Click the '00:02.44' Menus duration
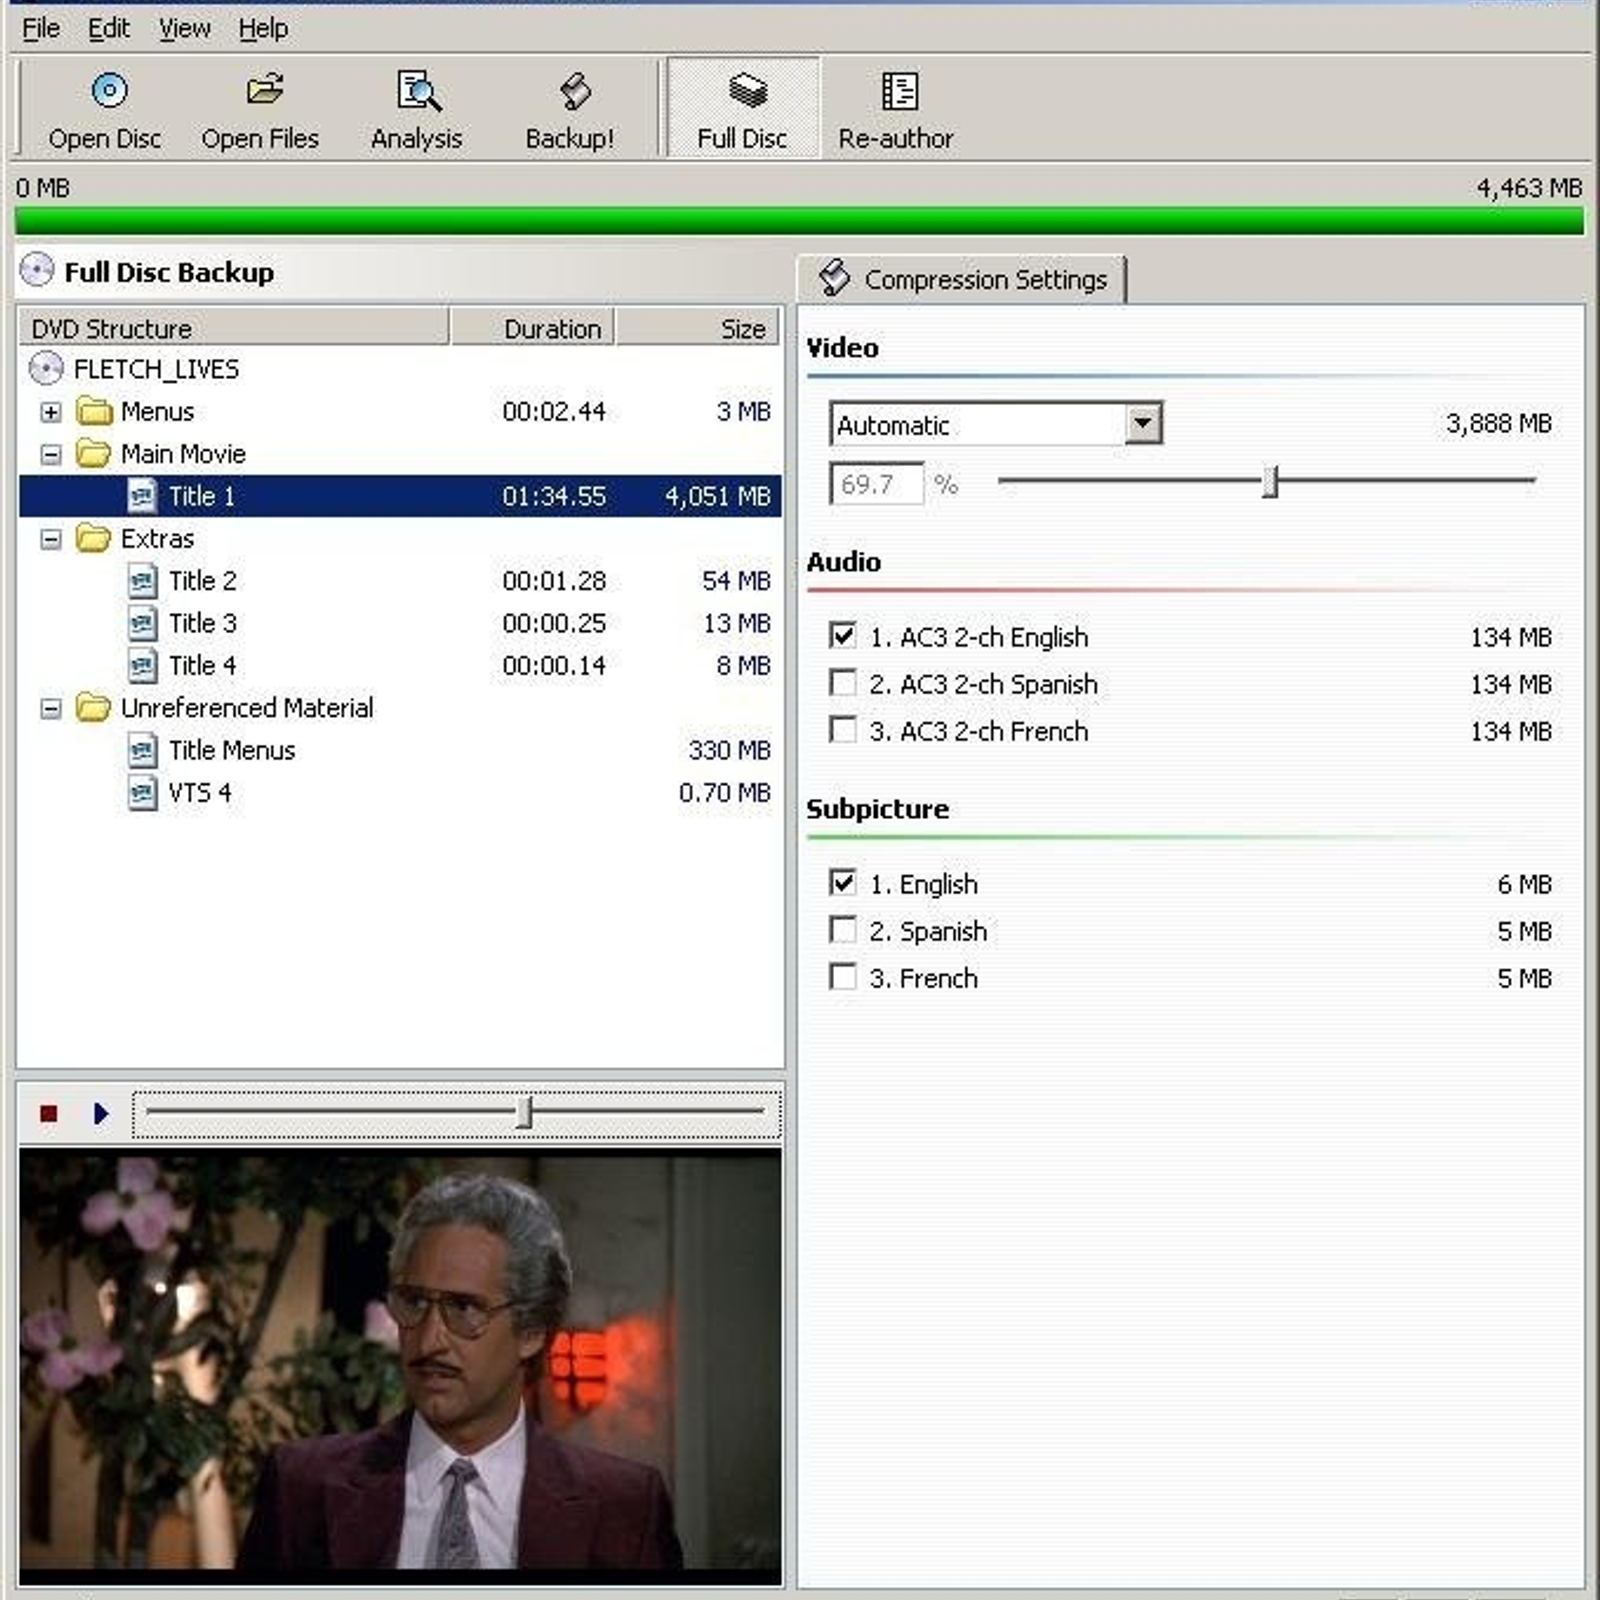 (x=554, y=411)
